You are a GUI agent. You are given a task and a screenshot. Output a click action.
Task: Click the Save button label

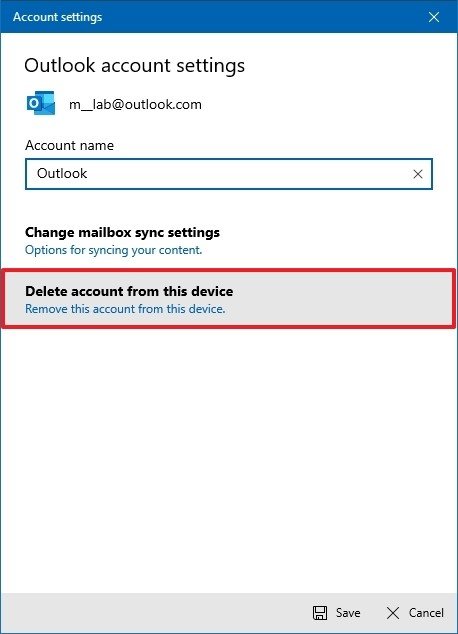point(348,613)
